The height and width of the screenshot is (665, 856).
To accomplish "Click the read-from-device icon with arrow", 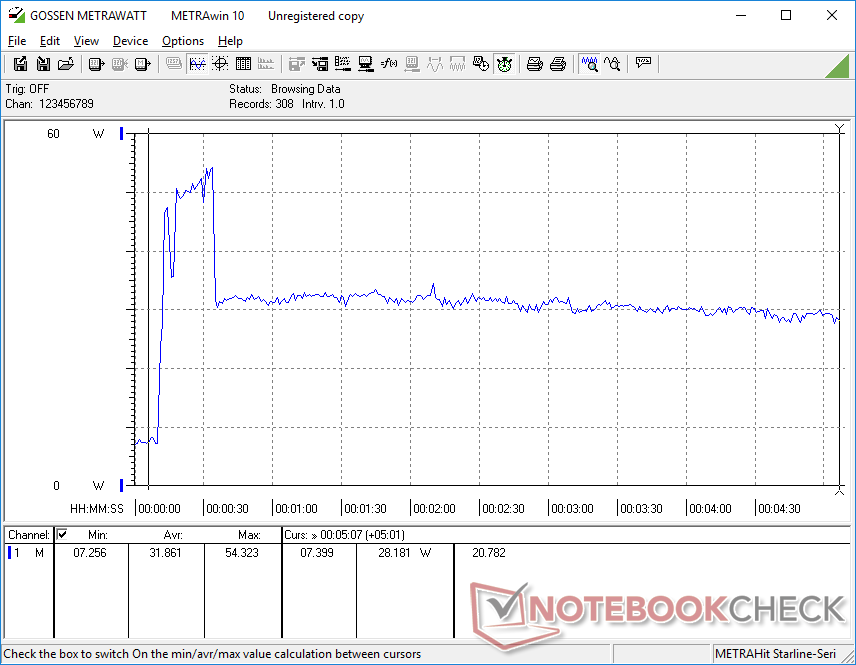I will (97, 64).
